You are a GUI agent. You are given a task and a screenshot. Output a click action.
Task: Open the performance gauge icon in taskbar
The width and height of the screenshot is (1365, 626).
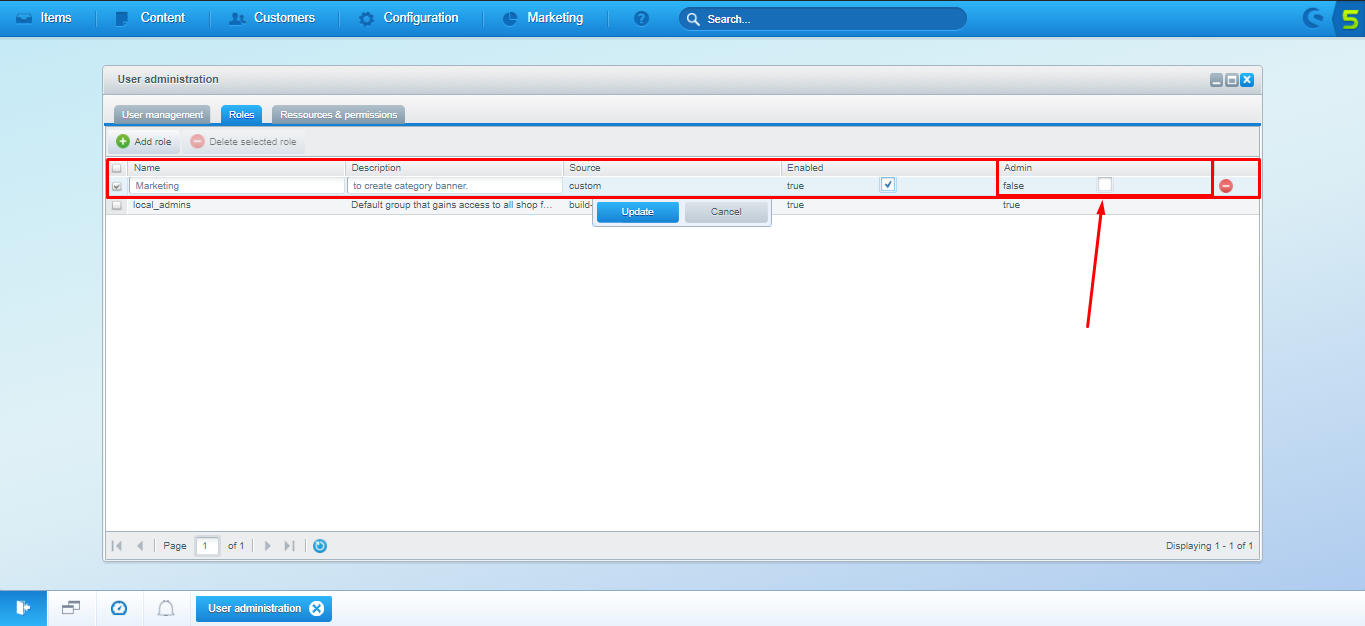coord(119,608)
